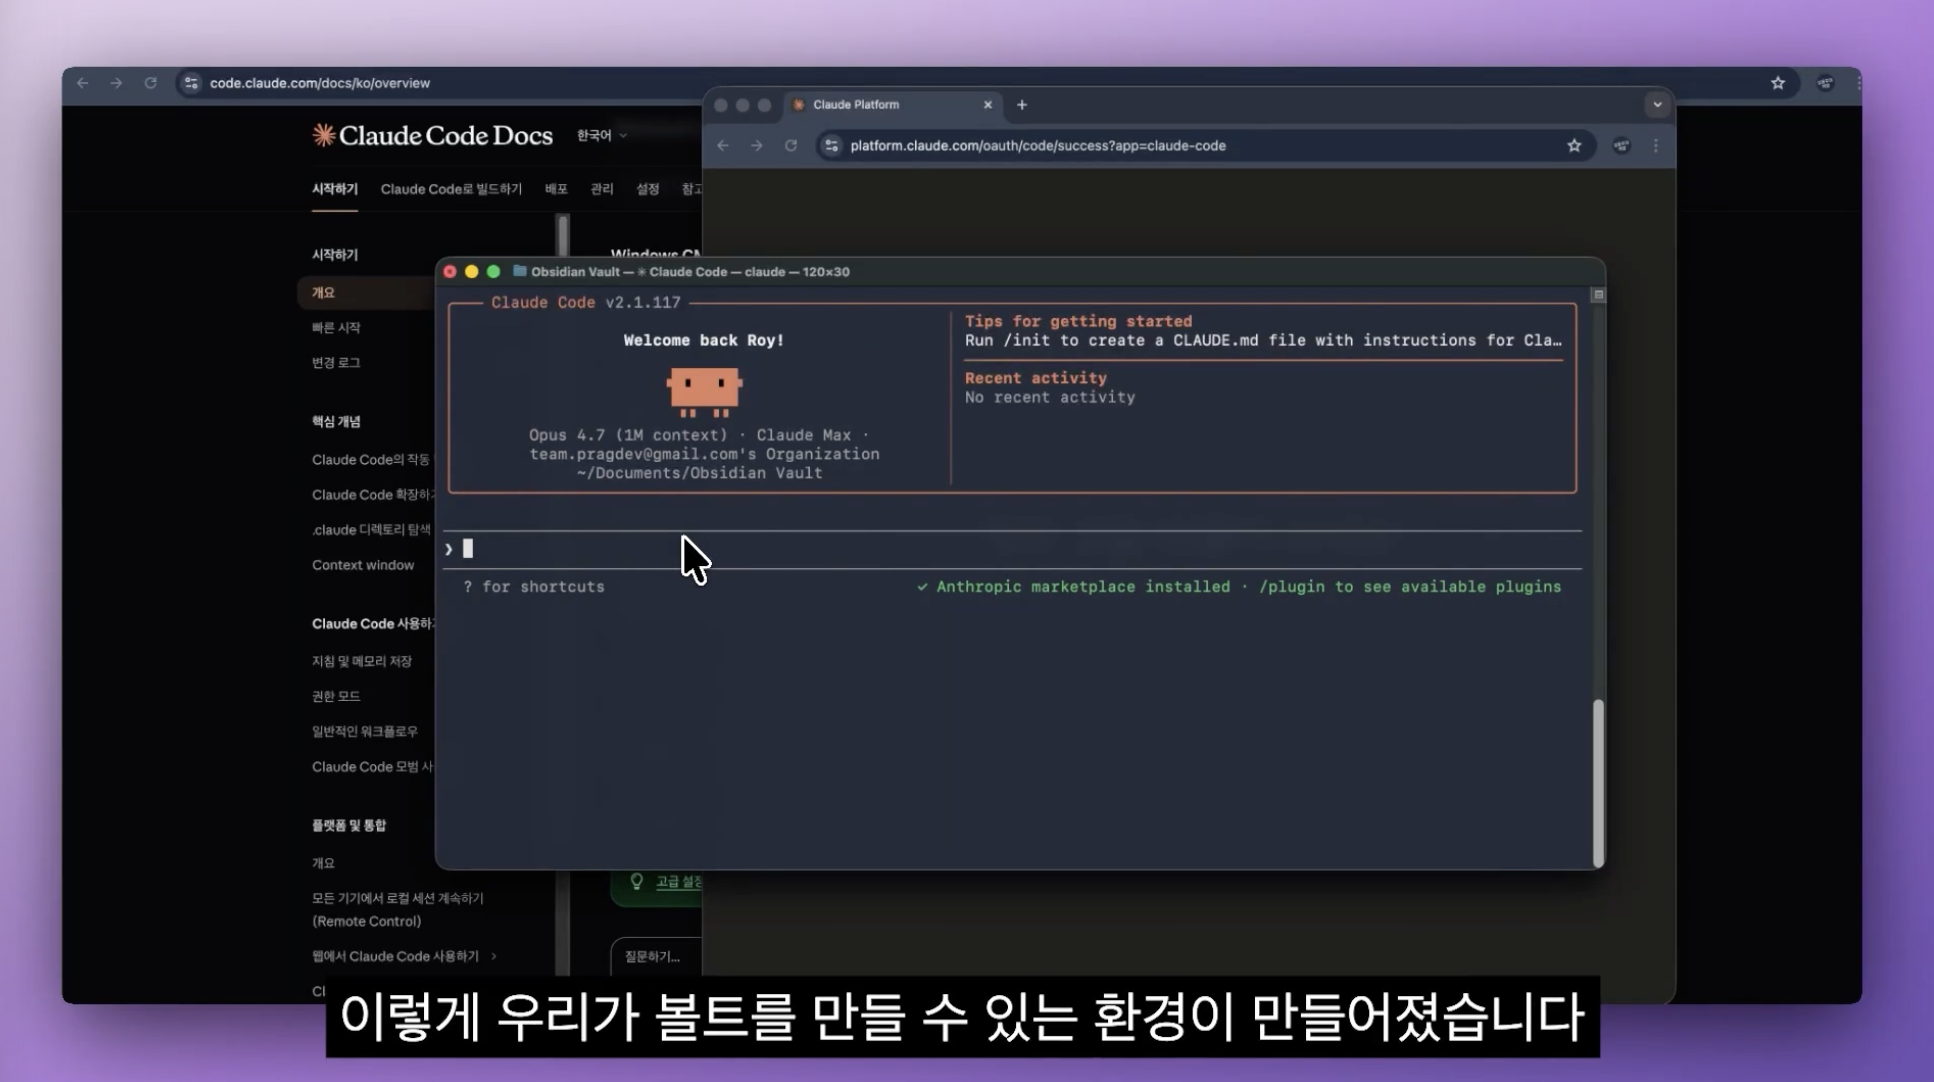Open the Context window sidebar link

pos(362,565)
